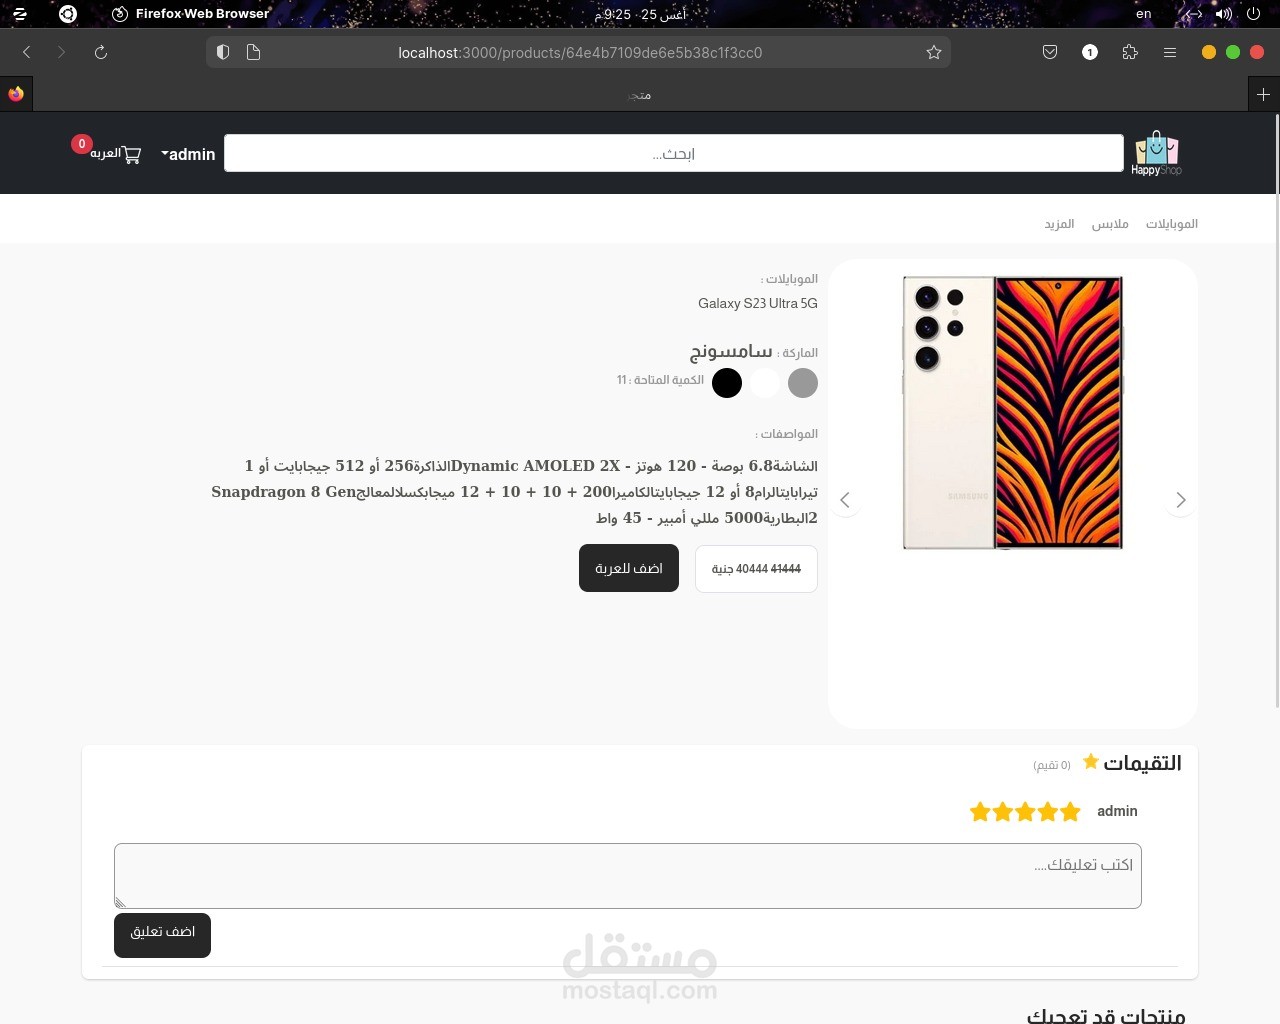Click the Pocket save icon
Image resolution: width=1280 pixels, height=1024 pixels.
coord(1050,53)
